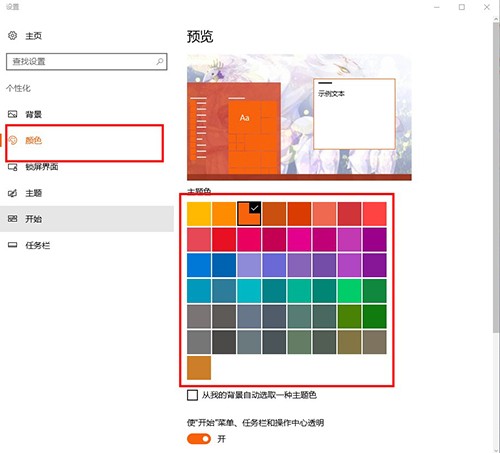Open Lock screen icon in sidebar

click(13, 167)
